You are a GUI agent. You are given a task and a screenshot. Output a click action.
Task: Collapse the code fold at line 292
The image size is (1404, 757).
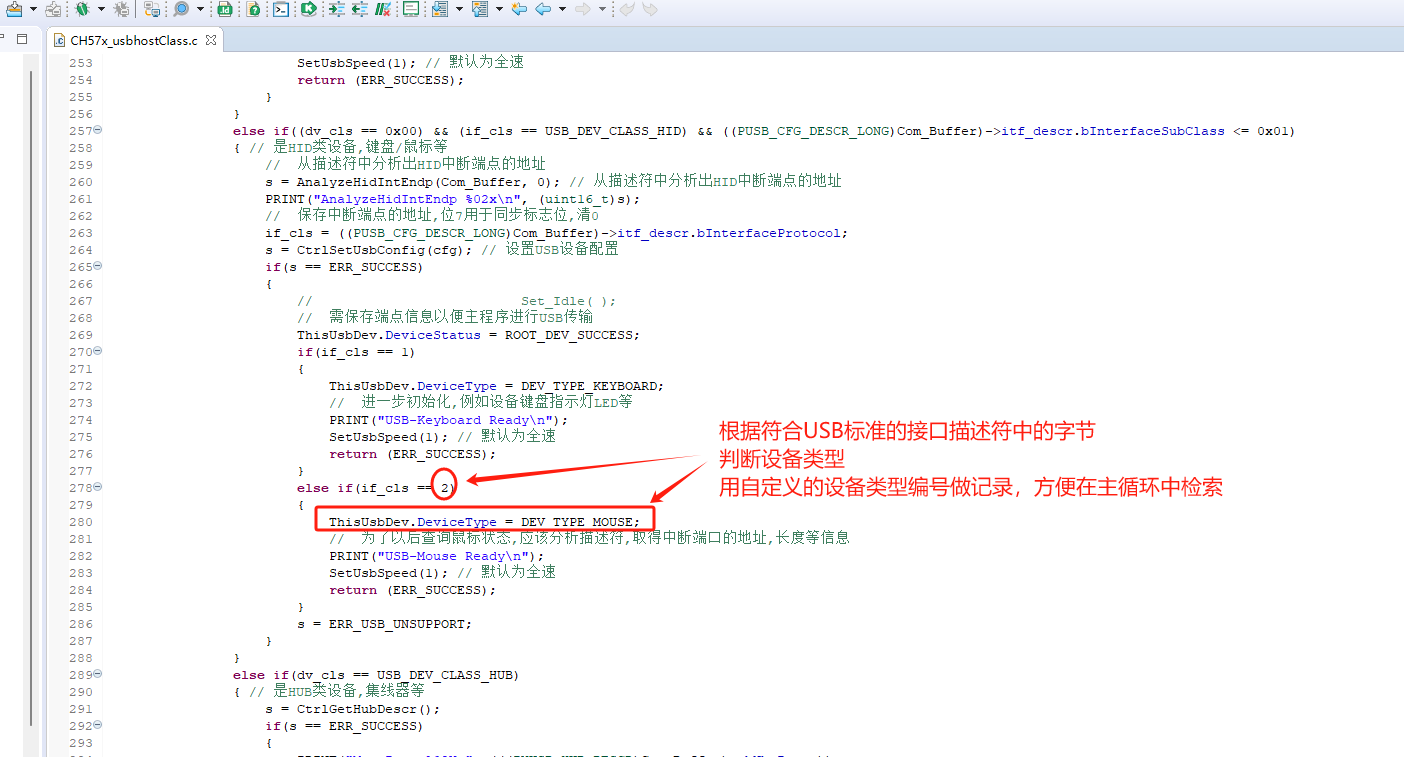tap(98, 725)
